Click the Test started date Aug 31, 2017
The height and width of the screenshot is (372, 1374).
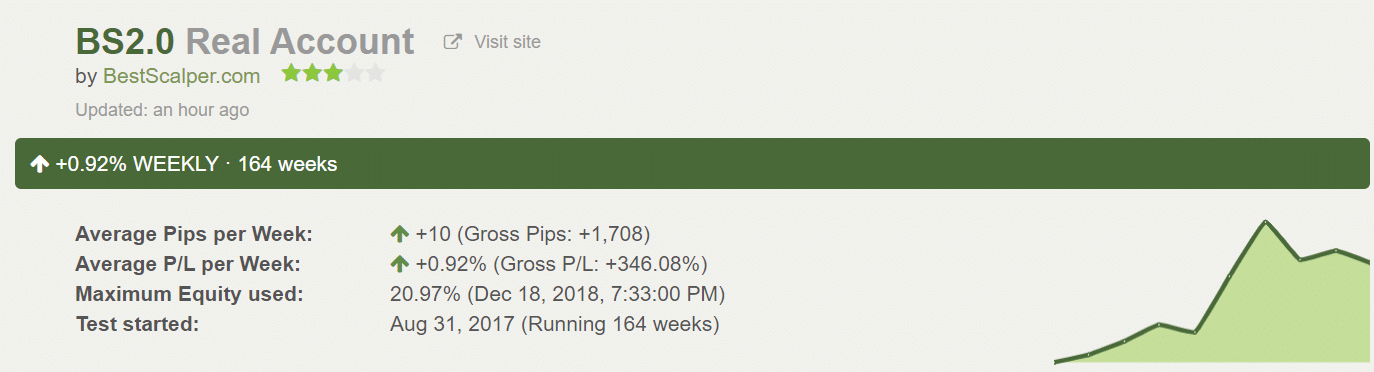(452, 324)
